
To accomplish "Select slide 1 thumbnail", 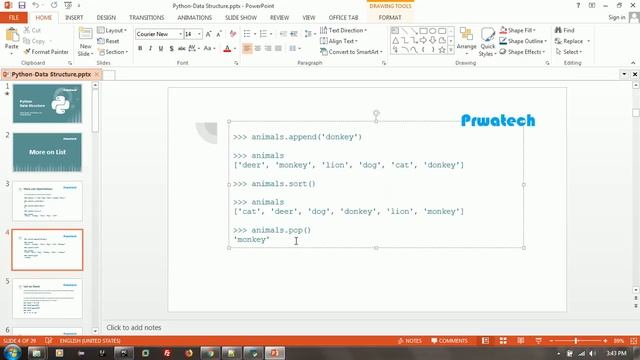I will click(47, 104).
